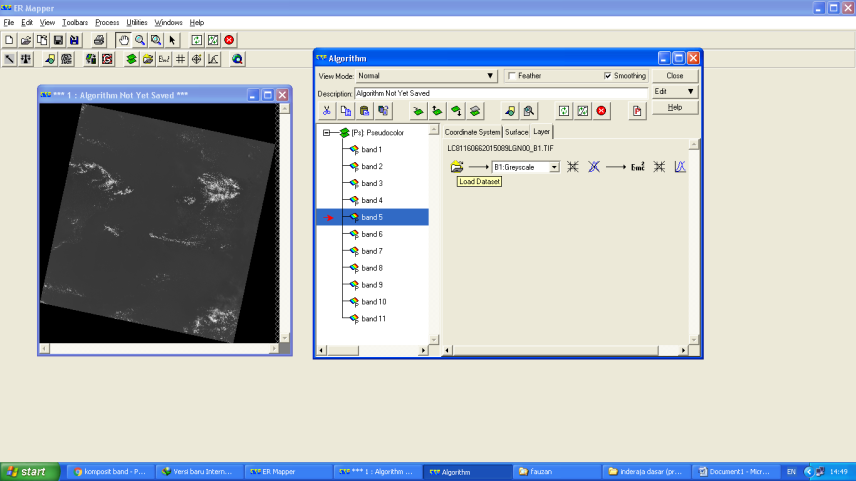
Task: Click the Help button in Algorithm window
Action: point(675,108)
